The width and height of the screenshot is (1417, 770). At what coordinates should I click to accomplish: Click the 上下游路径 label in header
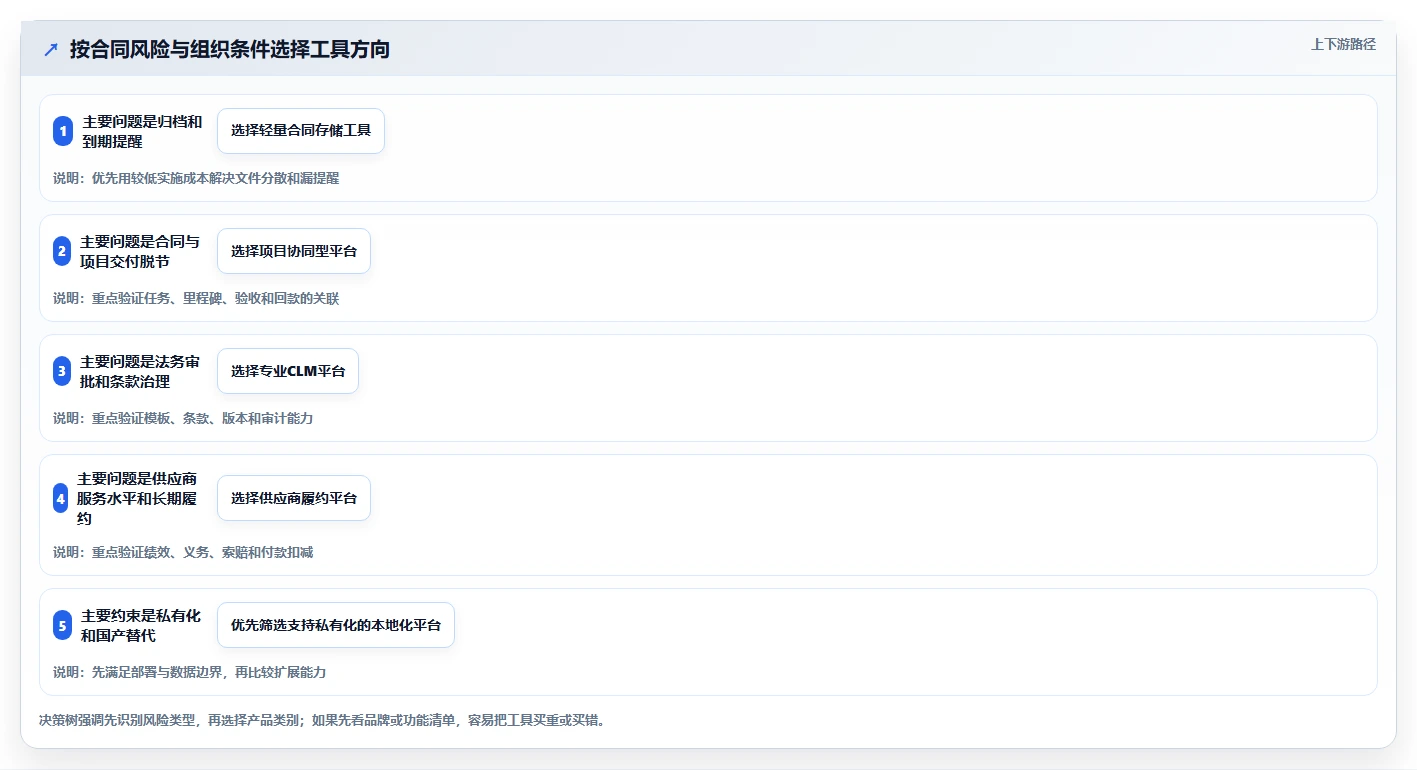coord(1343,44)
